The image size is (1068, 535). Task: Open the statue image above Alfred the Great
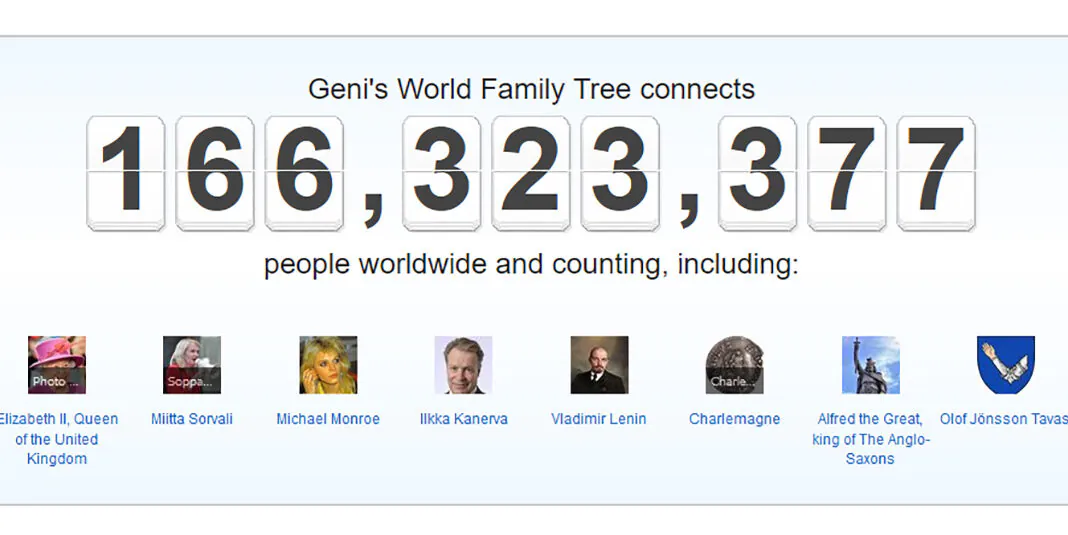(x=870, y=365)
